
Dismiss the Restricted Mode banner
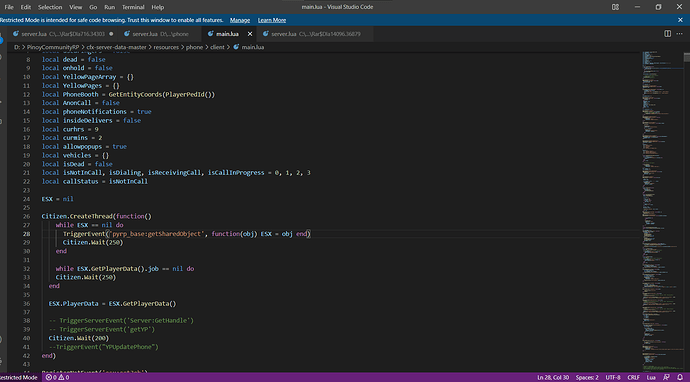(680, 20)
